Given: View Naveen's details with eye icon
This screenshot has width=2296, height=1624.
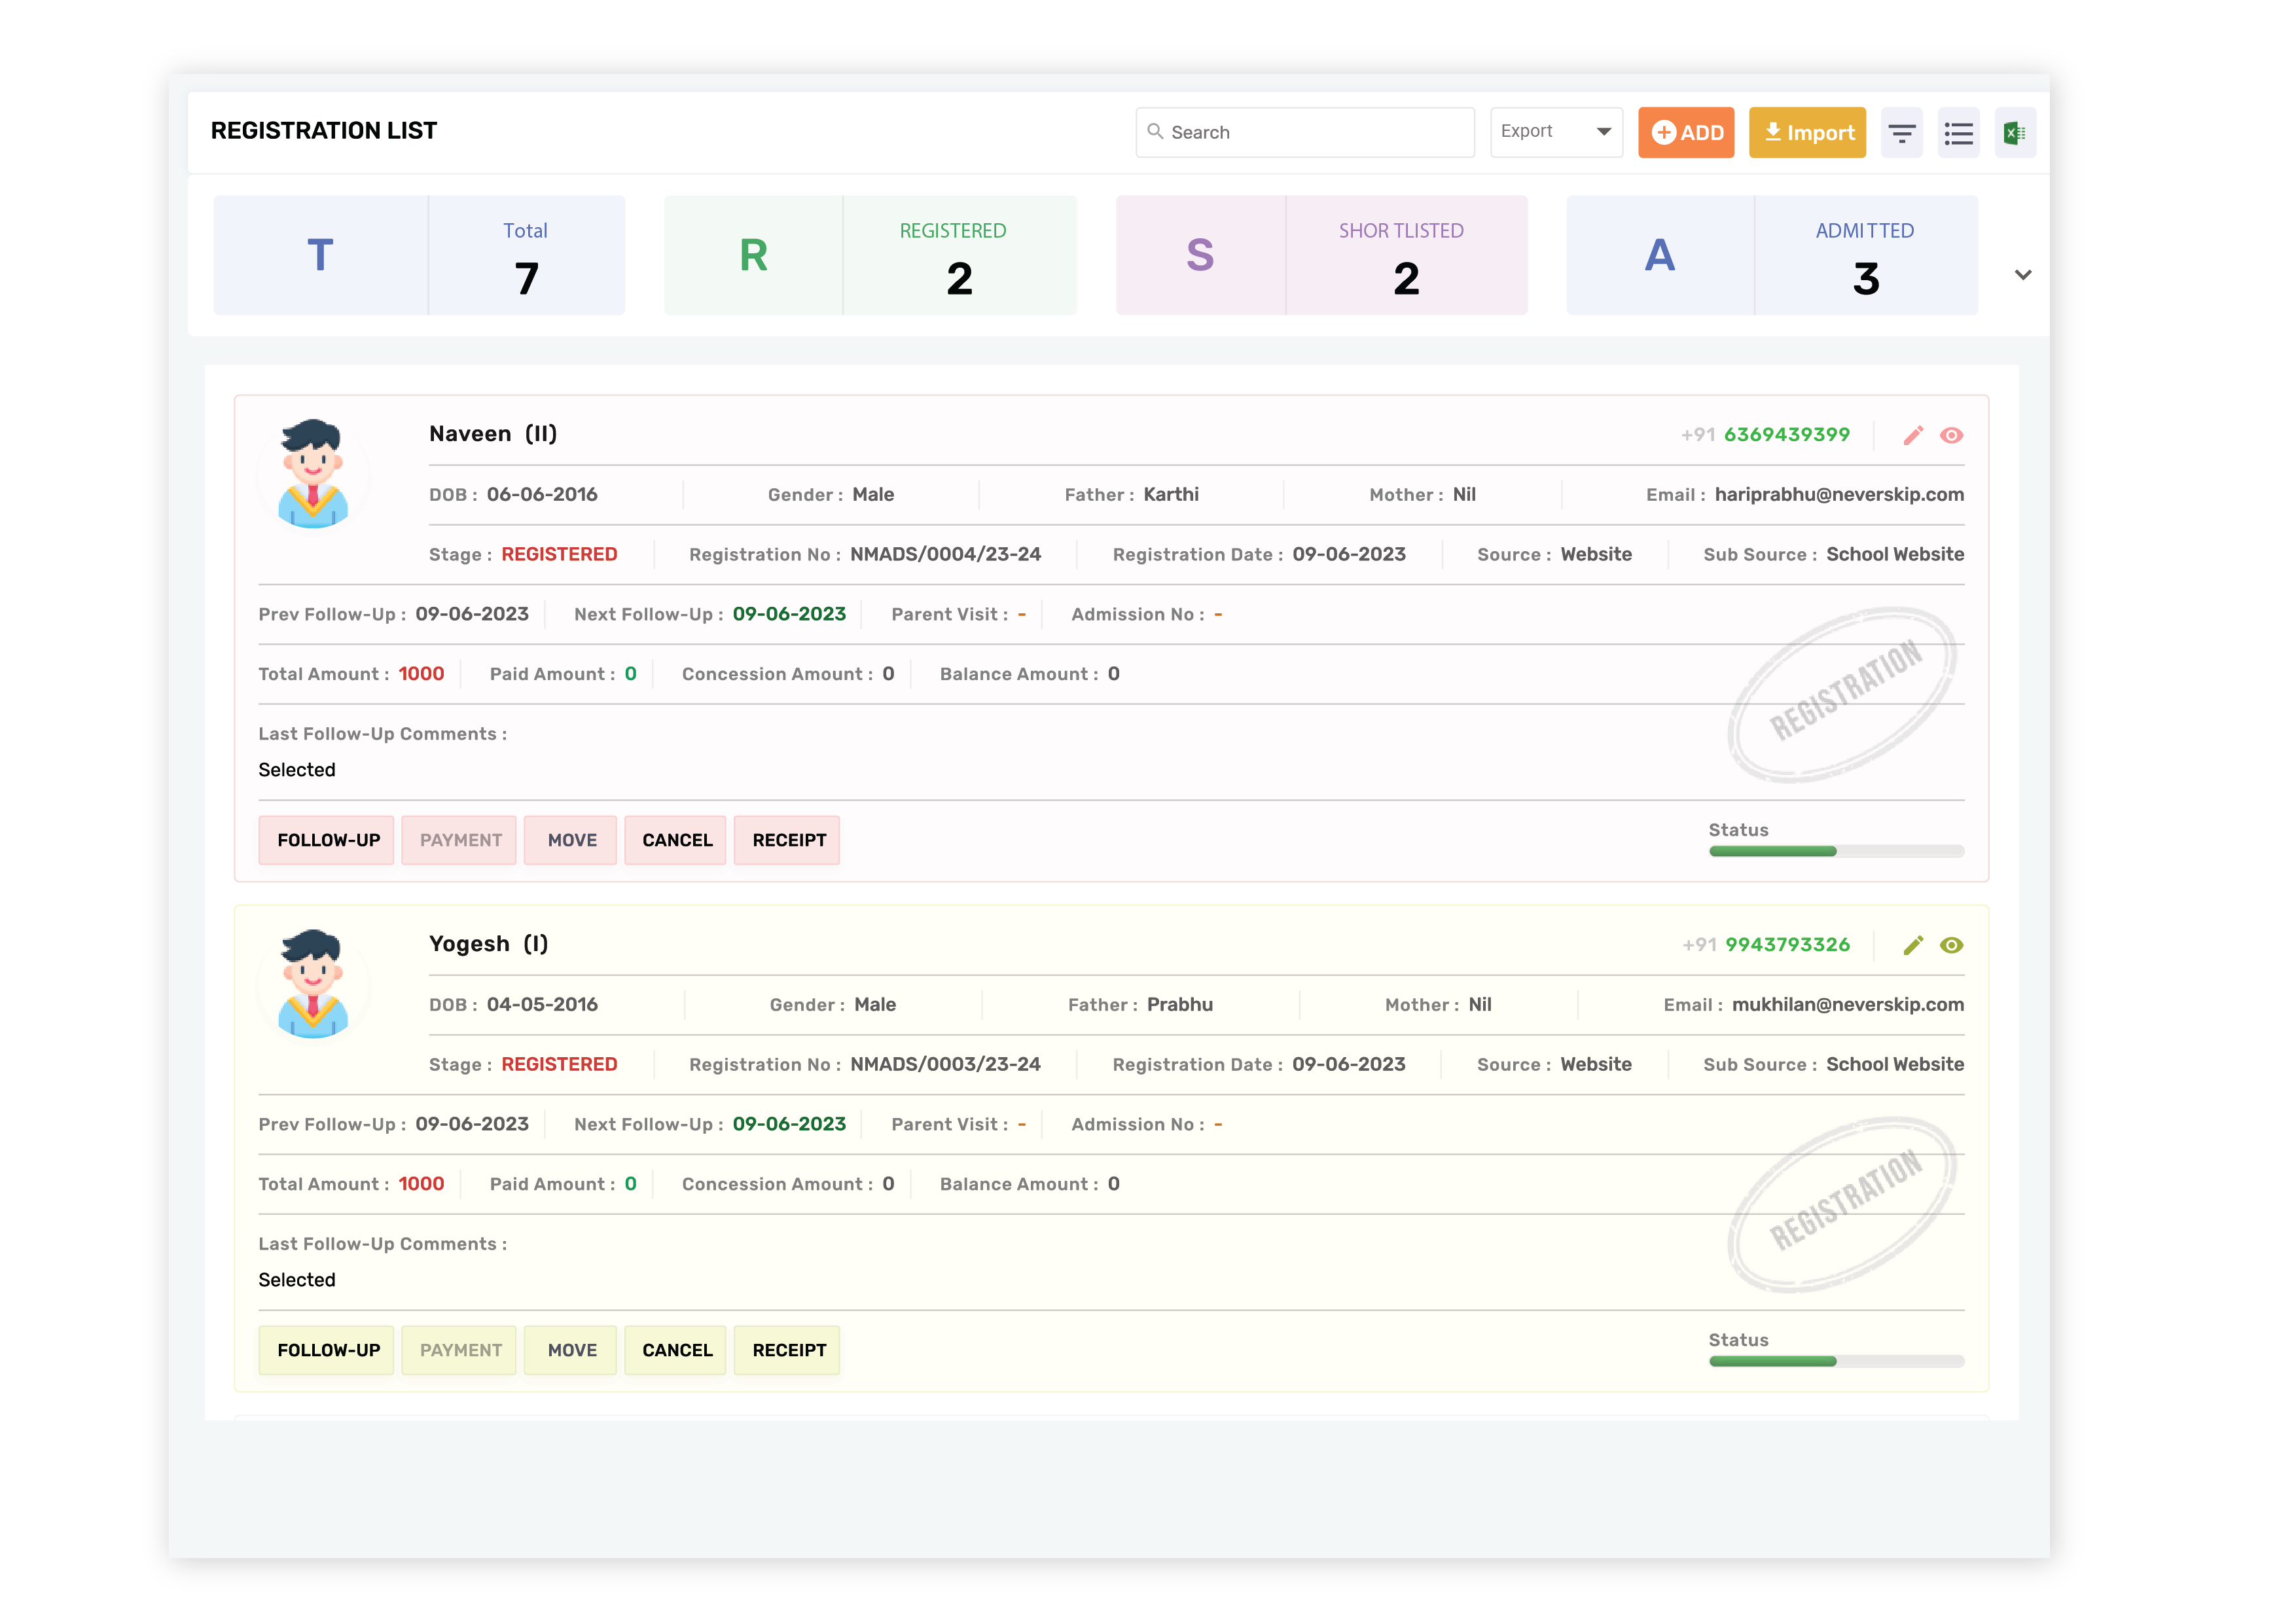Looking at the screenshot, I should (1951, 435).
